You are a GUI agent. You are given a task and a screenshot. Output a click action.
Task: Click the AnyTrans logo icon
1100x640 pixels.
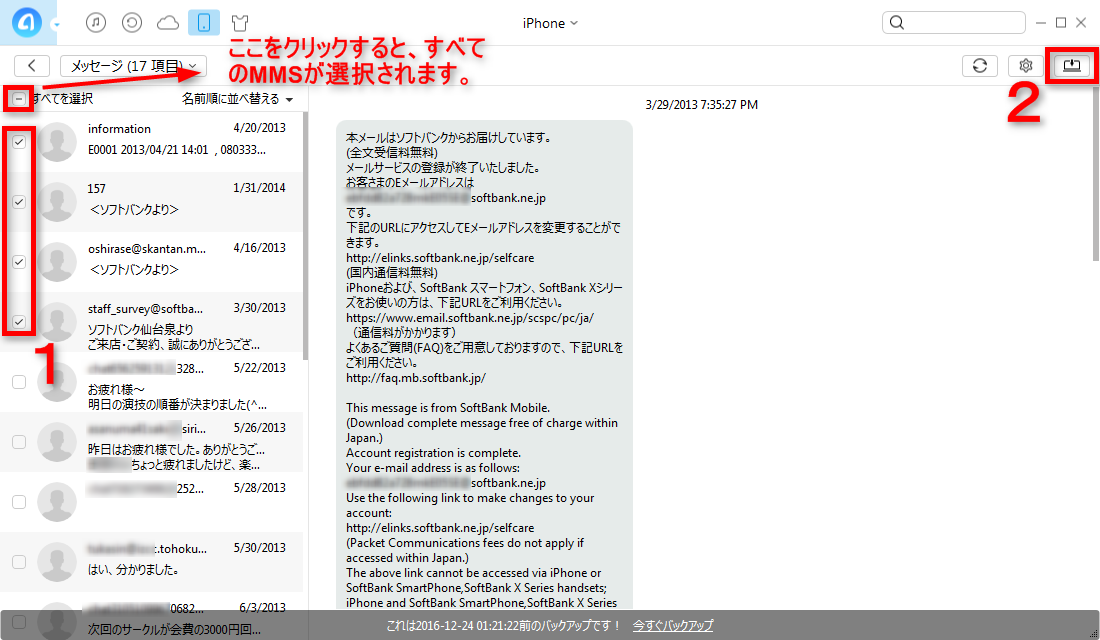(x=26, y=22)
